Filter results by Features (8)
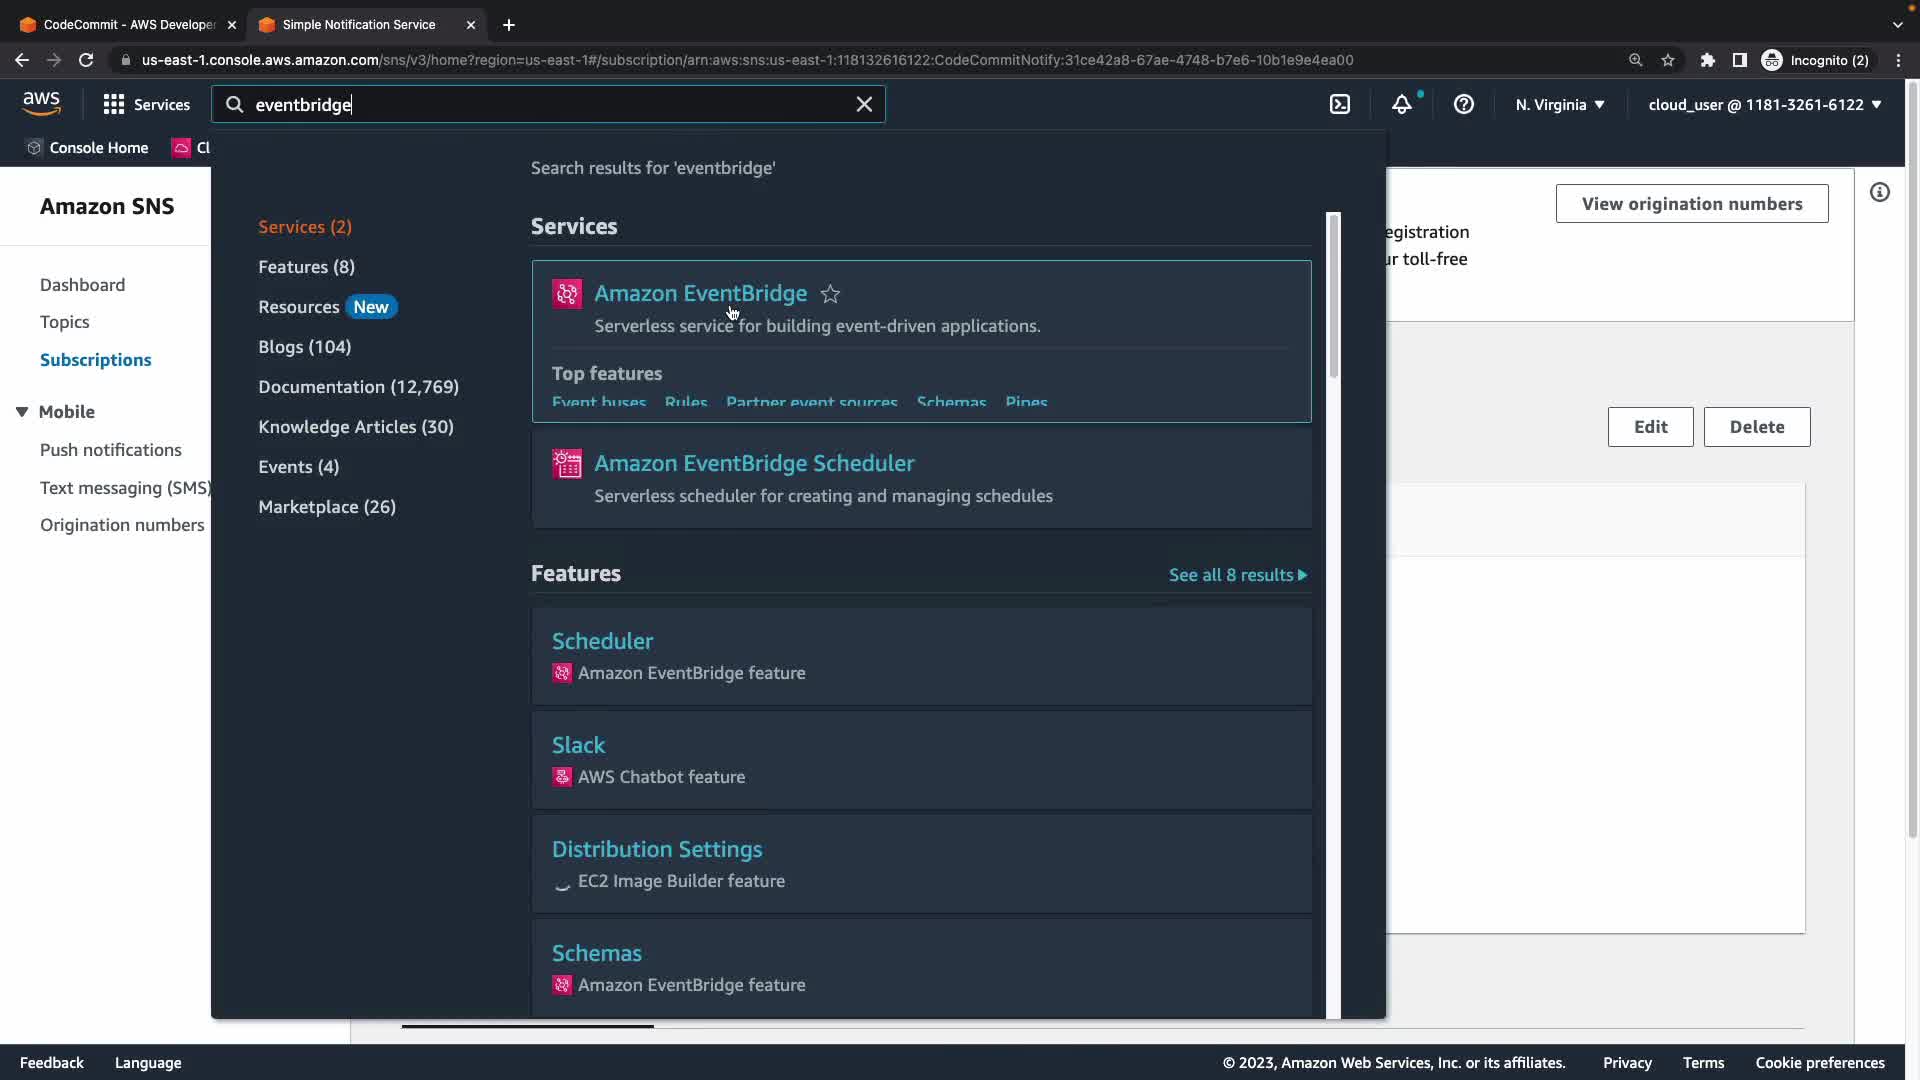Image resolution: width=1920 pixels, height=1080 pixels. click(x=306, y=267)
